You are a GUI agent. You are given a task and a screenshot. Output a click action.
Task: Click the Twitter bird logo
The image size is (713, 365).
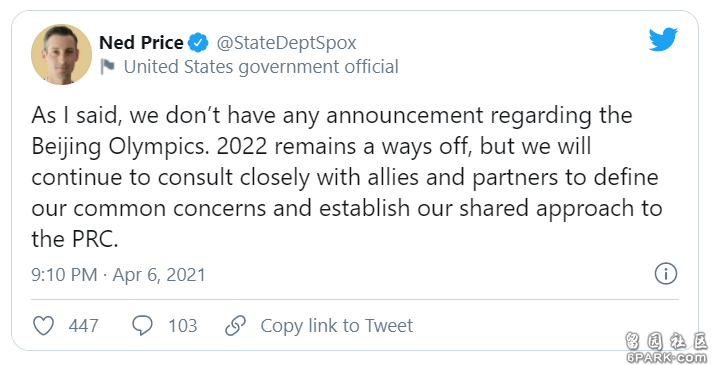click(663, 39)
